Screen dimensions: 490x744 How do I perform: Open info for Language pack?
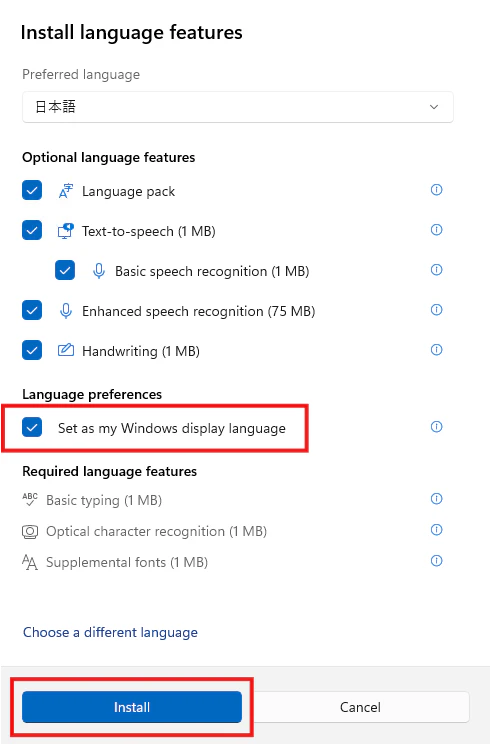436,190
